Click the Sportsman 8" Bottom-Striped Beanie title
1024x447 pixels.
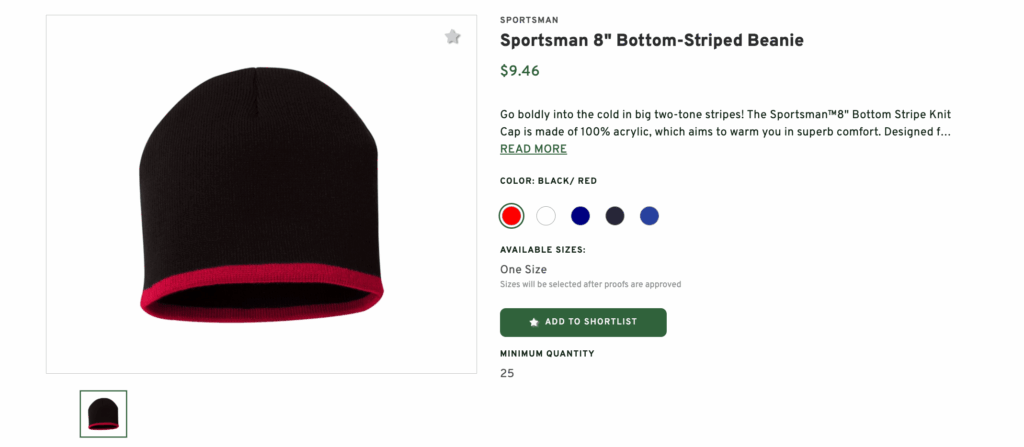[x=651, y=41]
